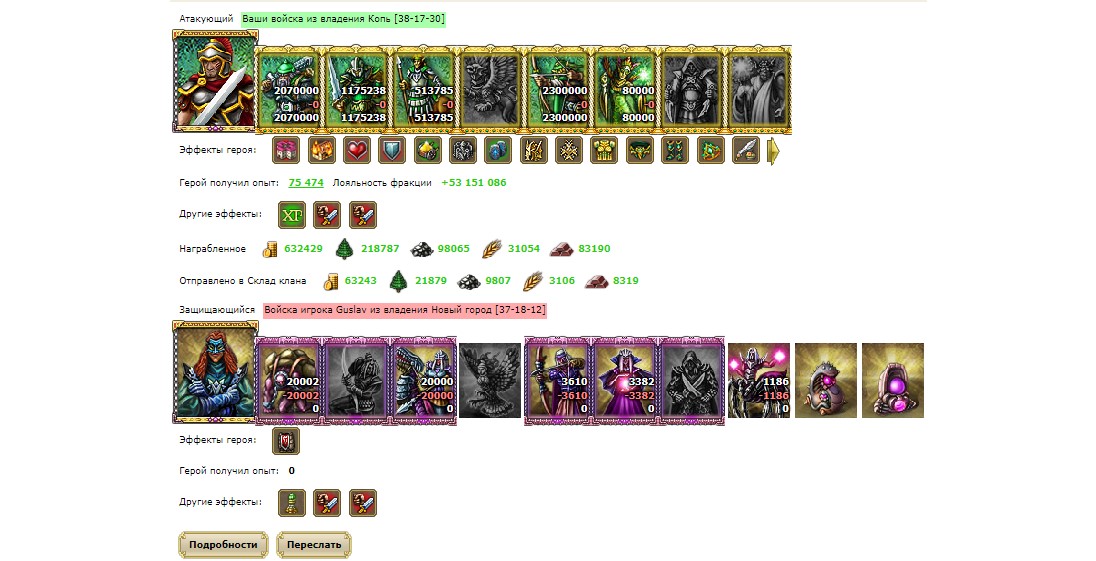Select the green boots hero effect icon
1096x561 pixels.
click(x=675, y=150)
